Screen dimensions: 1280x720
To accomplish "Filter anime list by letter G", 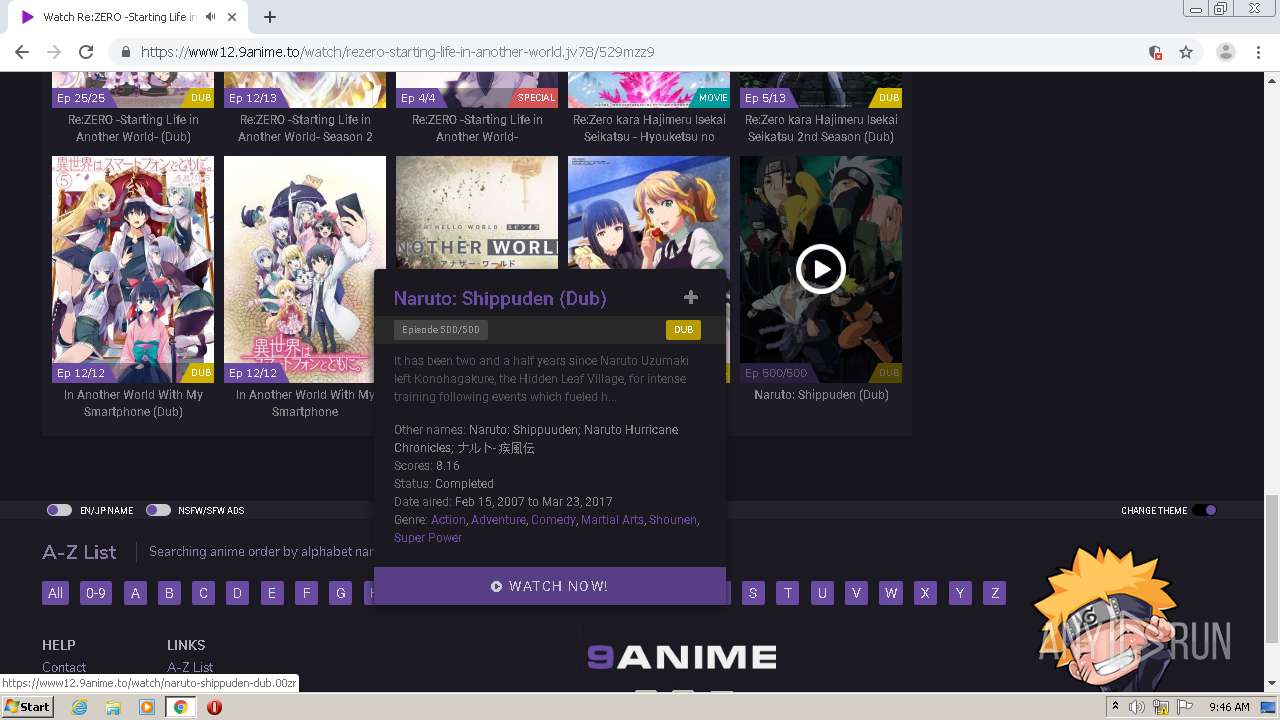I will (x=340, y=593).
